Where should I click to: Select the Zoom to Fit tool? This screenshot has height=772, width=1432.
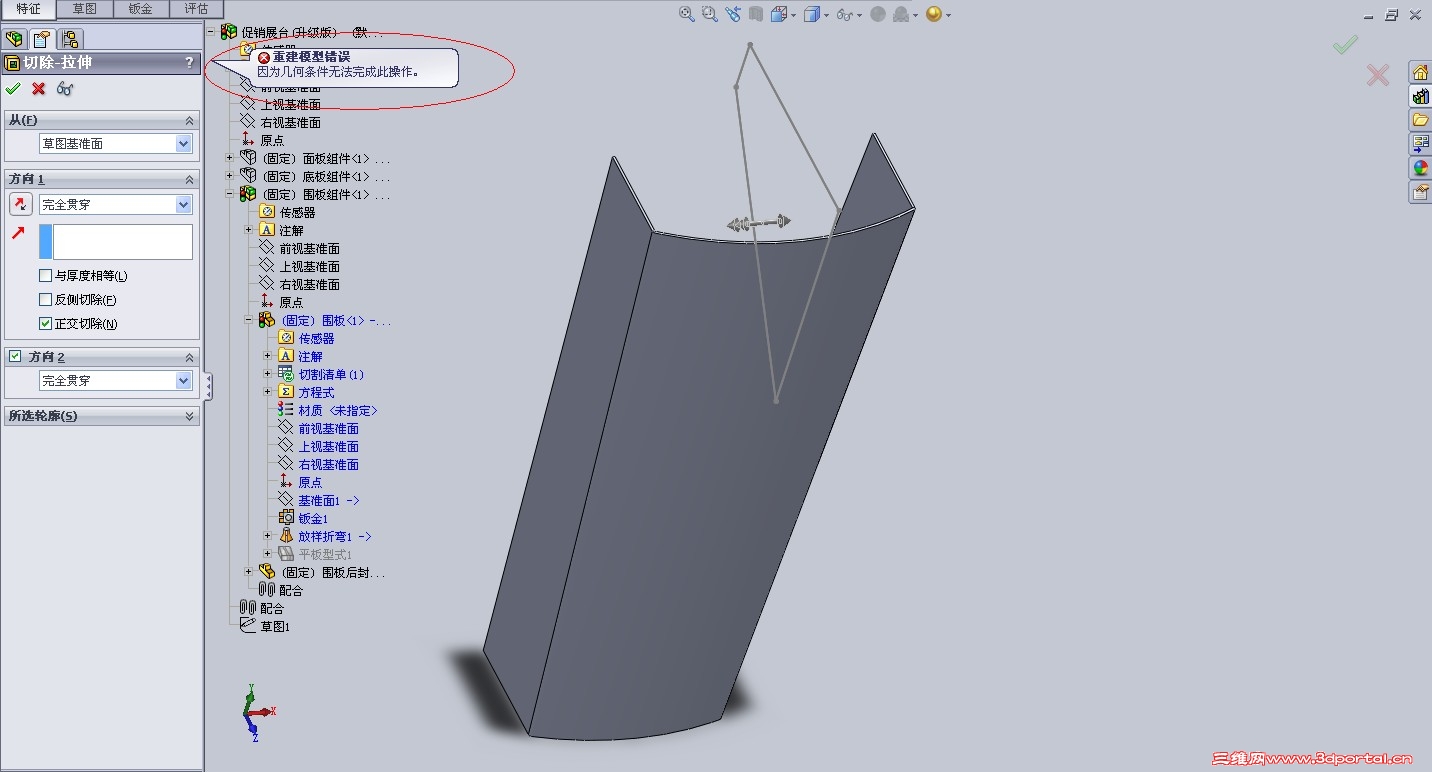click(686, 13)
